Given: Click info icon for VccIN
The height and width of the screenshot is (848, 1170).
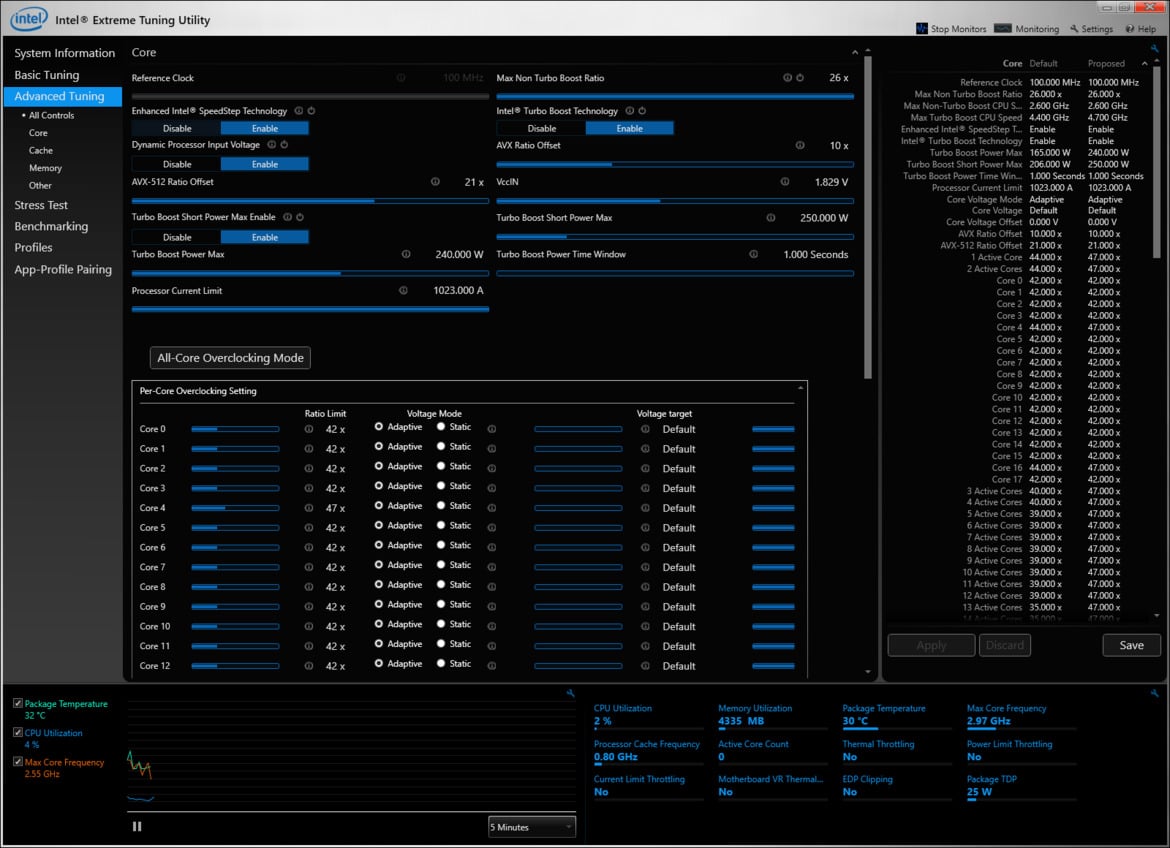Looking at the screenshot, I should [x=785, y=181].
